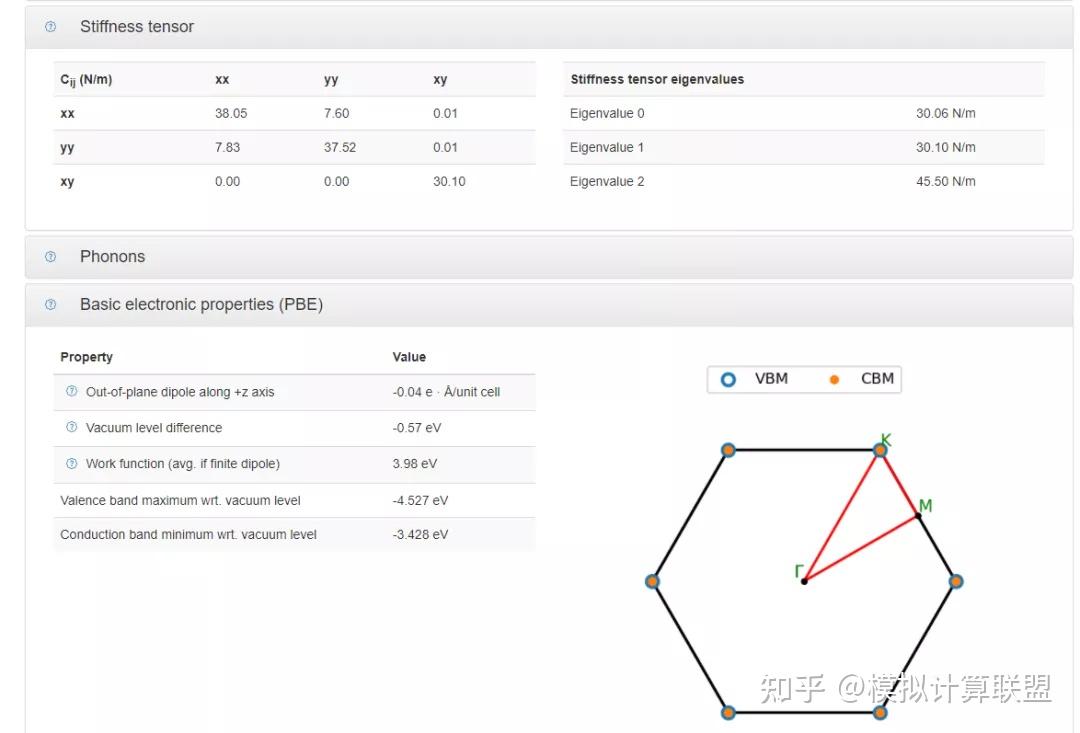The height and width of the screenshot is (733, 1080).
Task: Click the VBM legend circle marker
Action: 728,379
